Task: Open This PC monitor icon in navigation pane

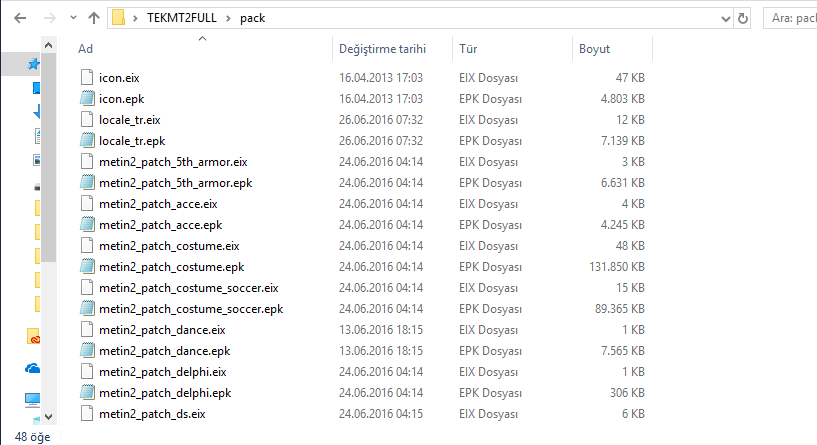Action: tap(32, 399)
